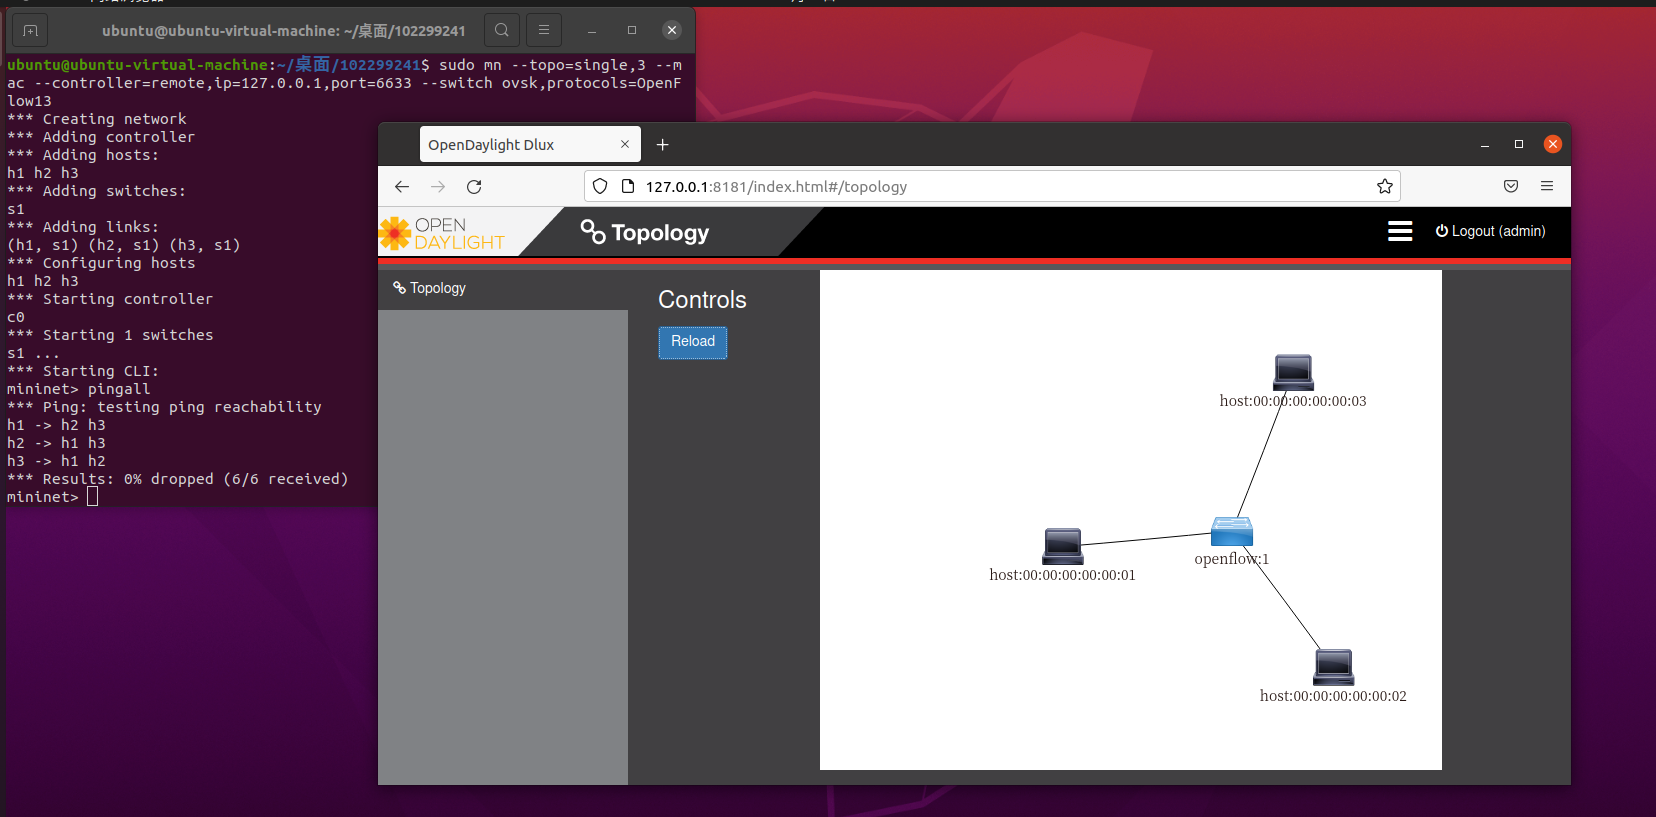This screenshot has width=1656, height=817.
Task: Close the browser window
Action: 1553,144
